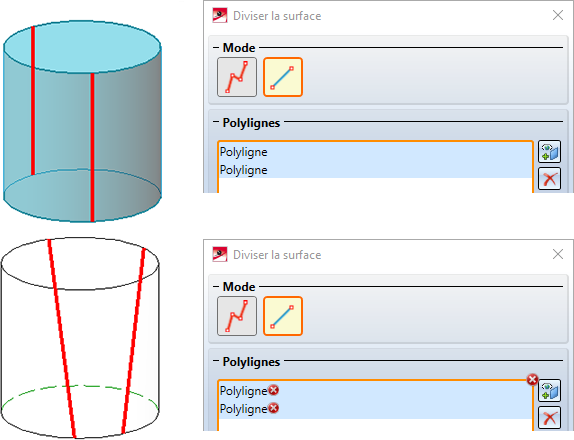Click error badge on first Polyligne in lower list

pos(273,390)
